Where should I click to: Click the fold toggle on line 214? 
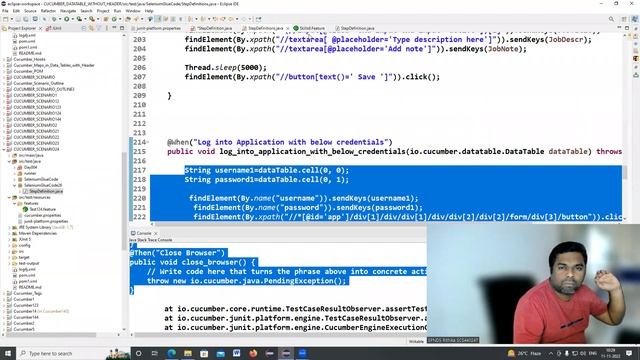click(x=148, y=142)
